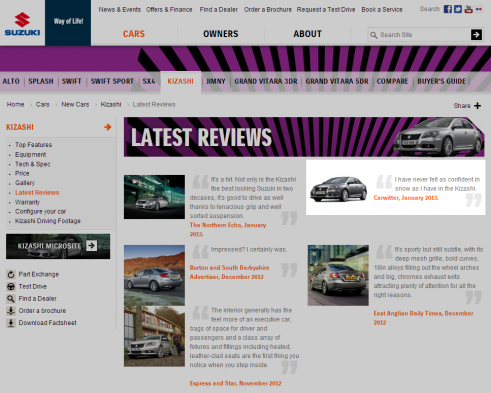
Task: Open the BUYER'S GUIDE tab
Action: coord(441,81)
